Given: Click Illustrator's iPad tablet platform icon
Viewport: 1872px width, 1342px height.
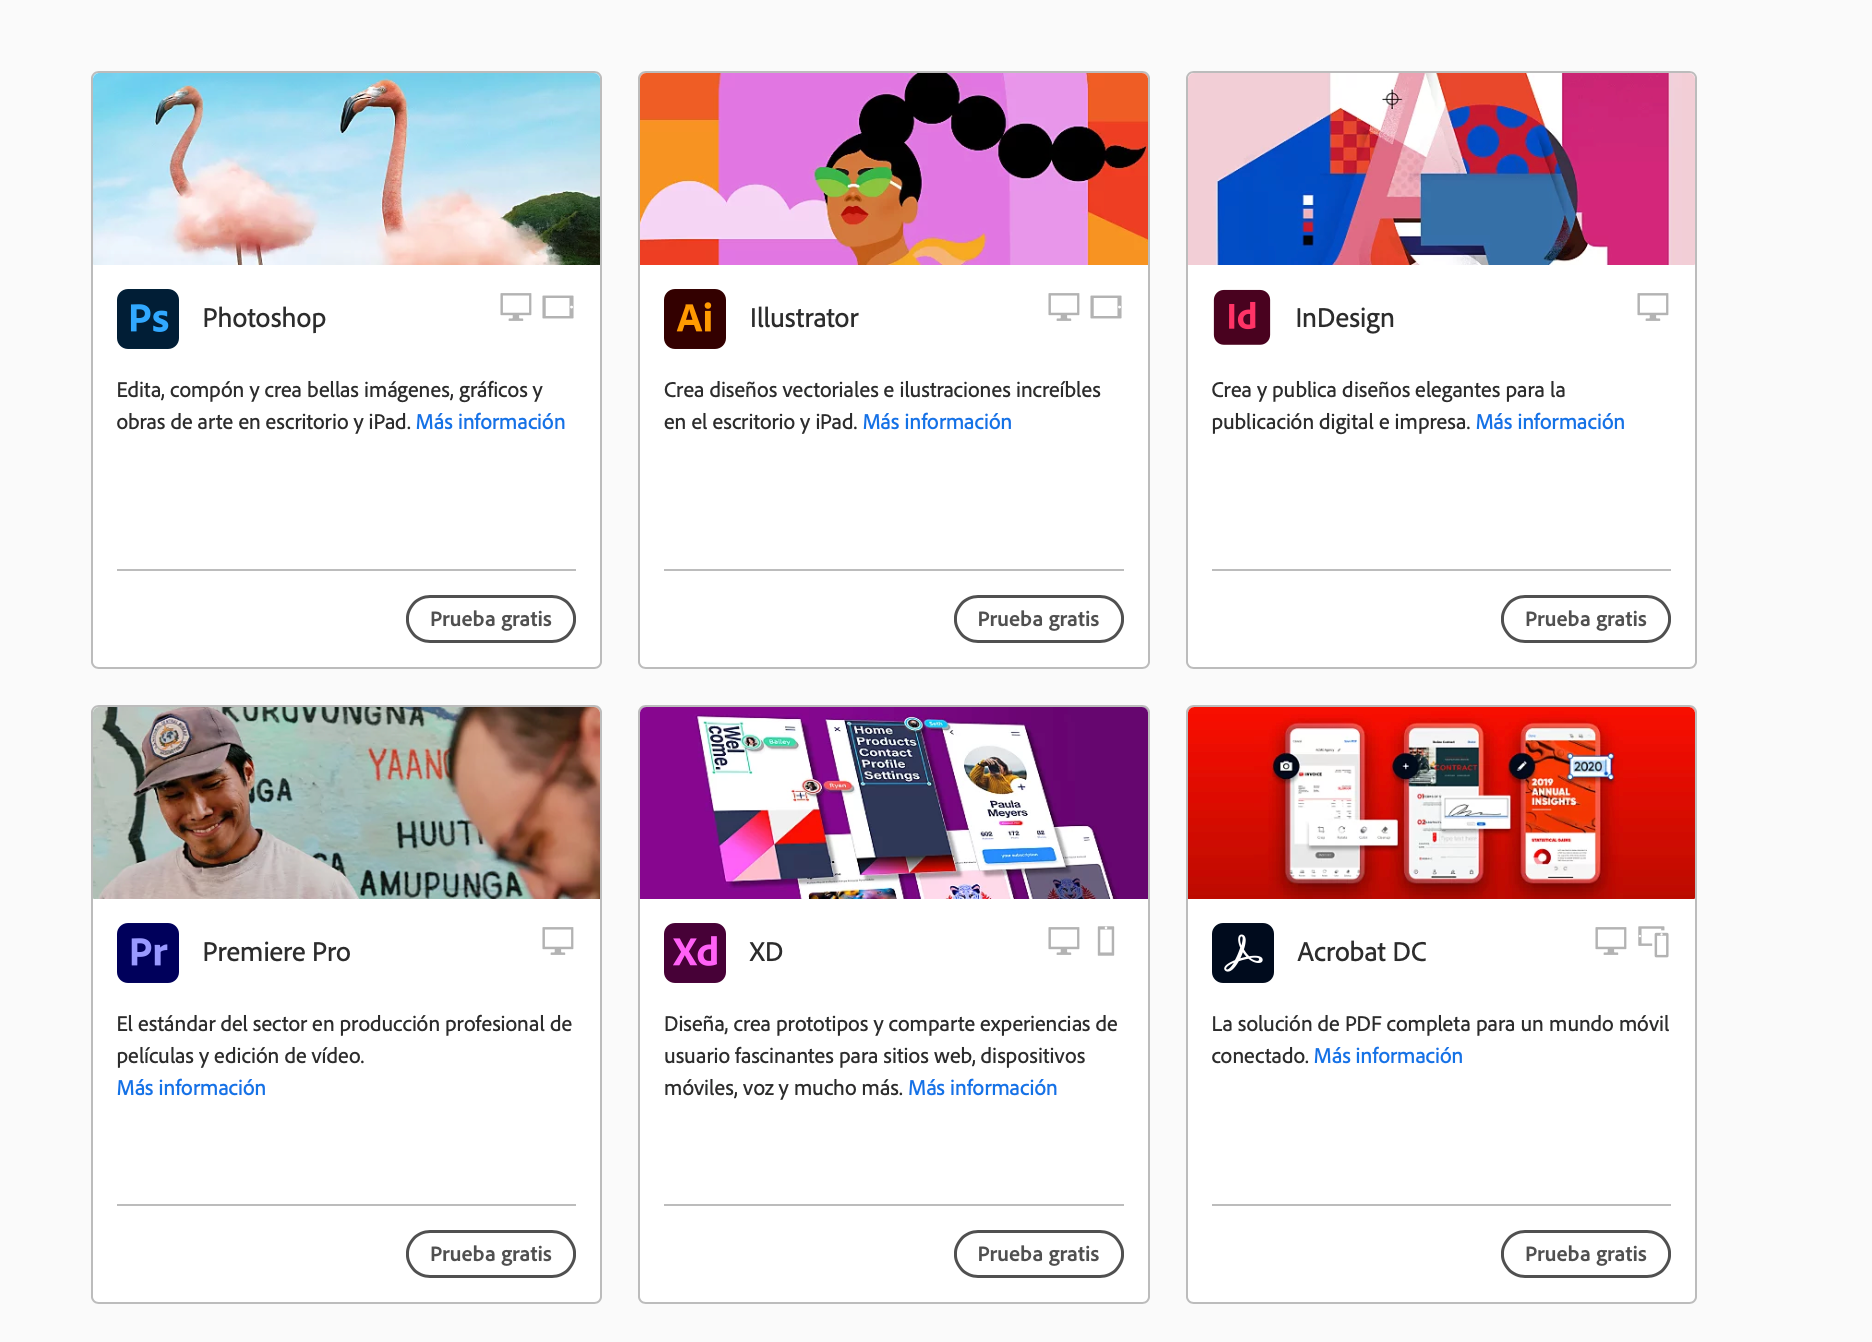Looking at the screenshot, I should (1106, 307).
